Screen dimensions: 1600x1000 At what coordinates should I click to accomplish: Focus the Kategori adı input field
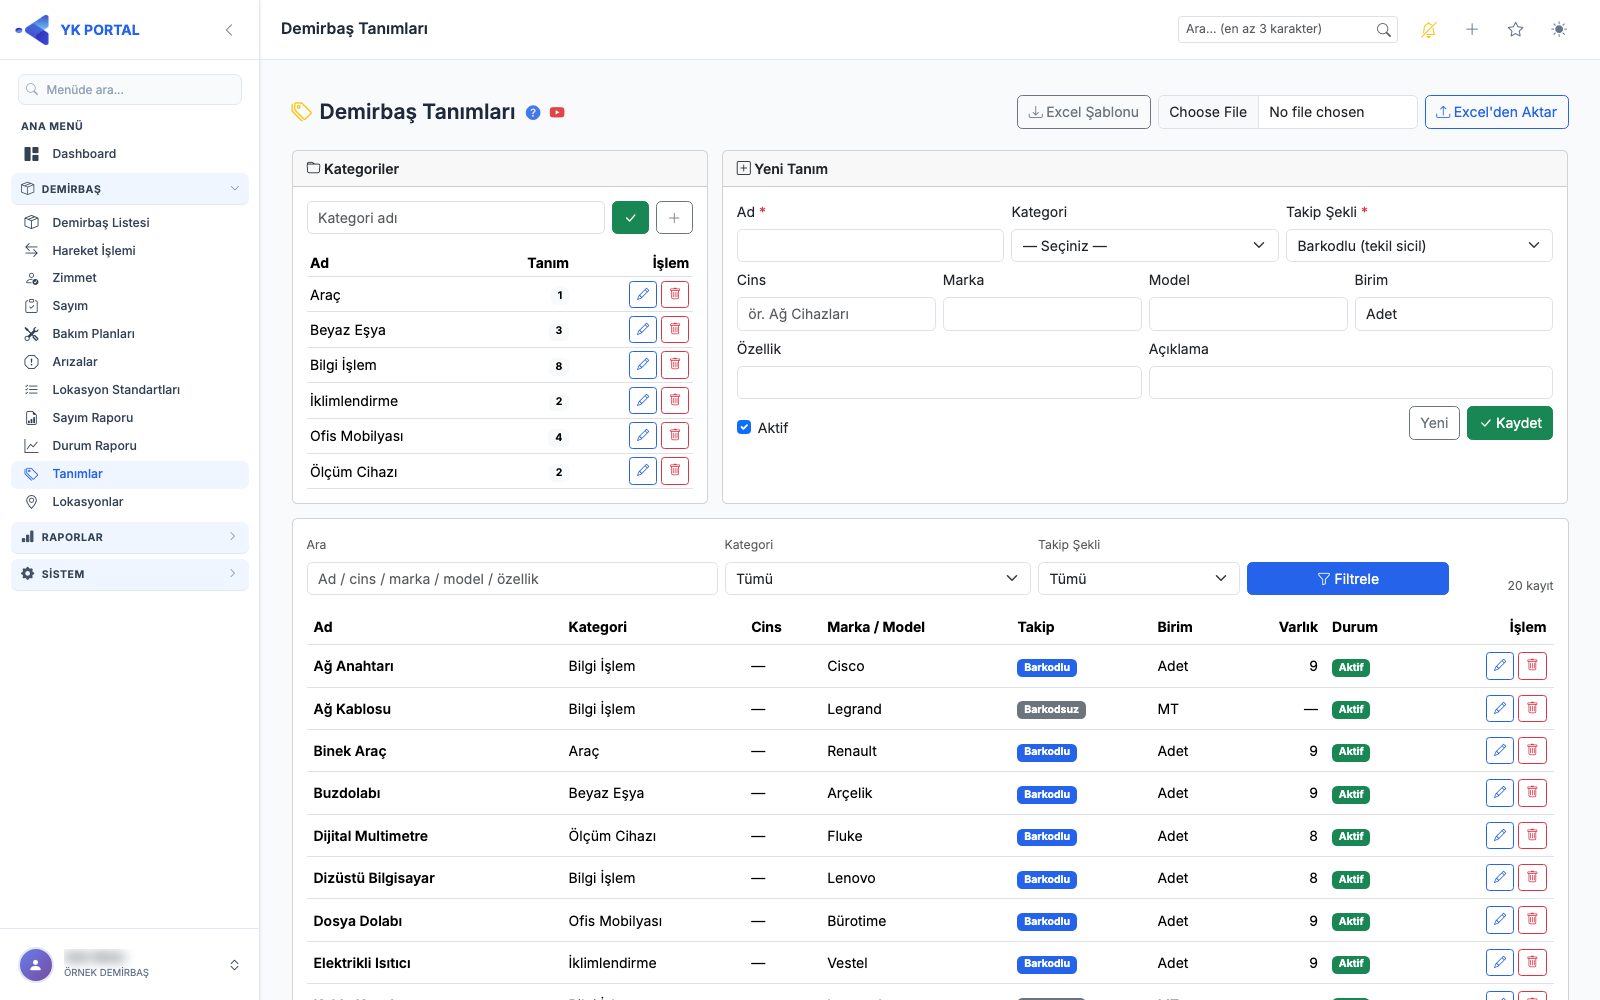pos(456,218)
